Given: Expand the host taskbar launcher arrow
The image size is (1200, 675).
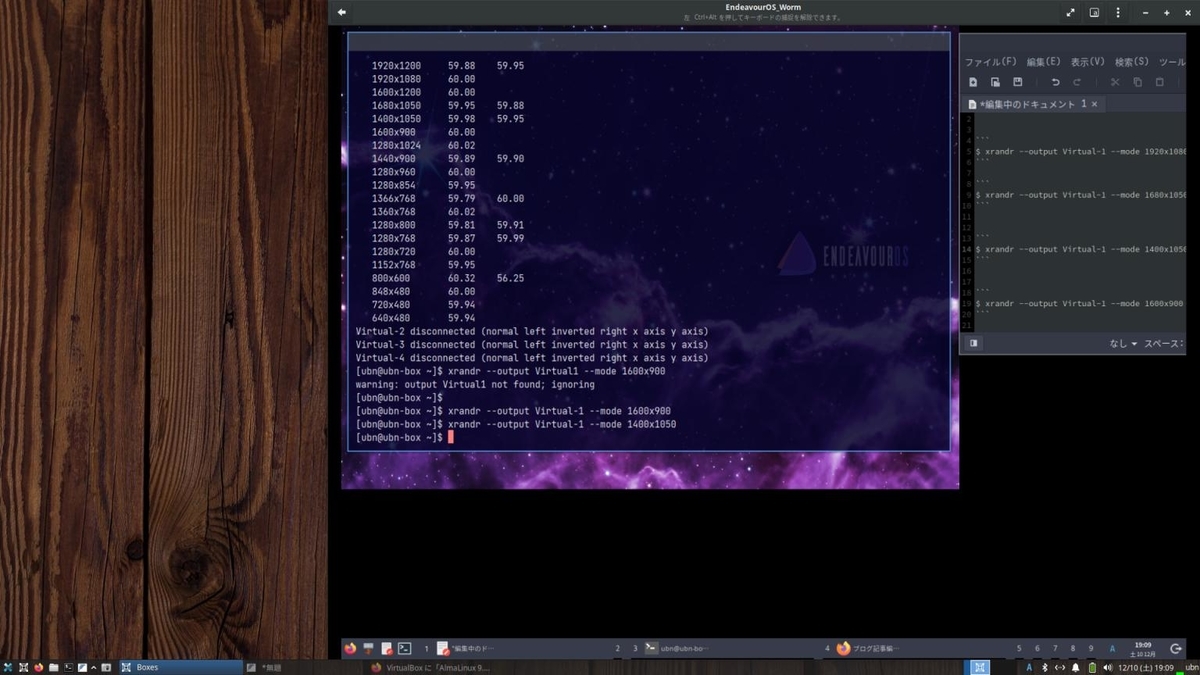Looking at the screenshot, I should click(94, 667).
